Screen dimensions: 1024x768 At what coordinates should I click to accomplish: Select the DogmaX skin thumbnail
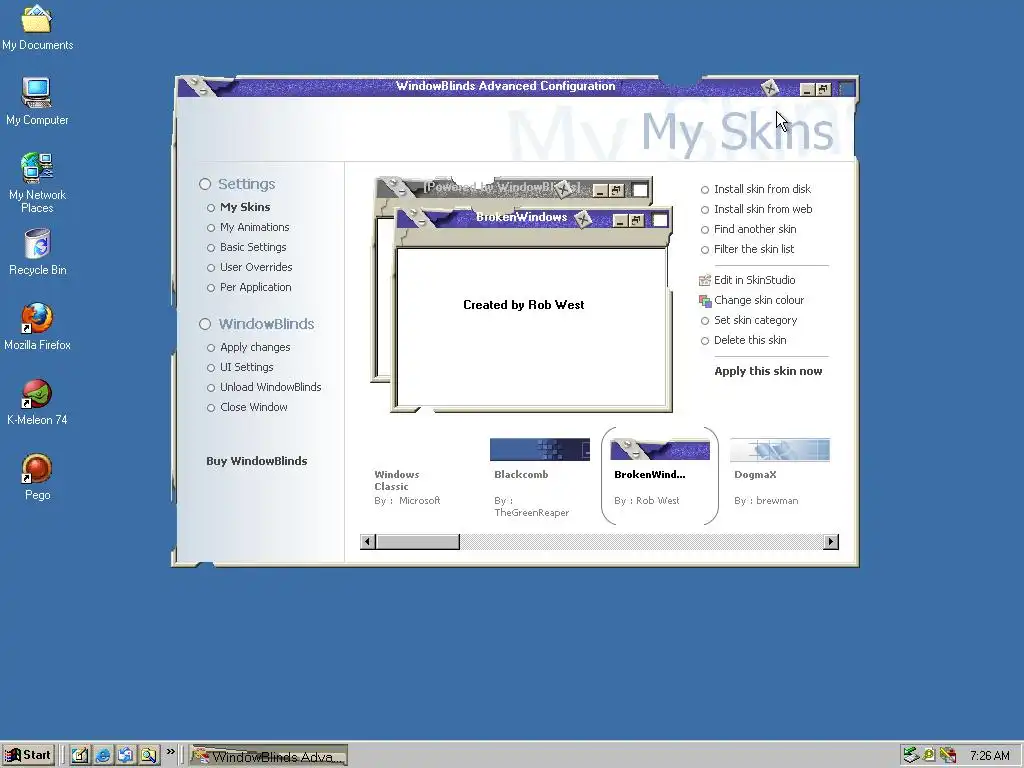tap(780, 450)
